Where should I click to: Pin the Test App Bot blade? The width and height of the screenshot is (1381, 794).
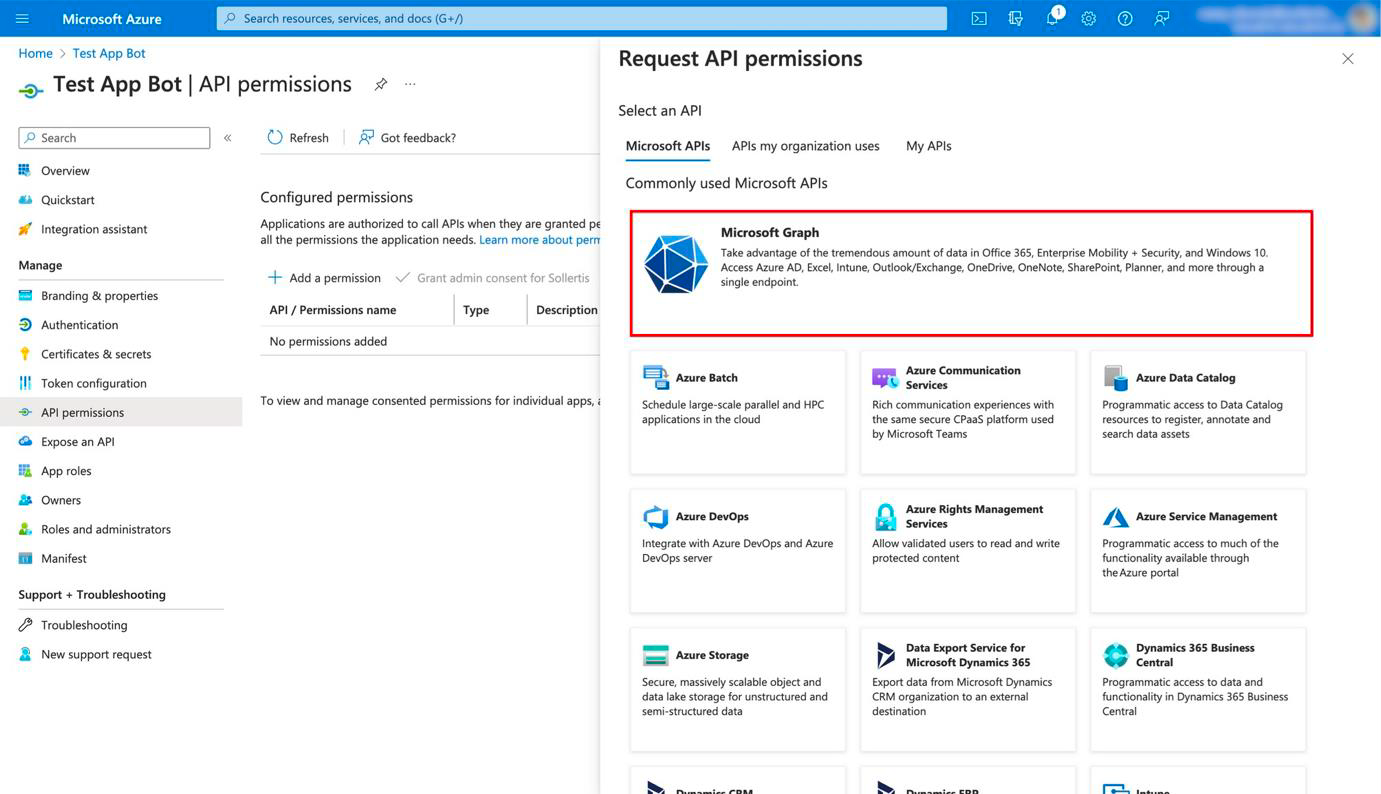point(381,85)
